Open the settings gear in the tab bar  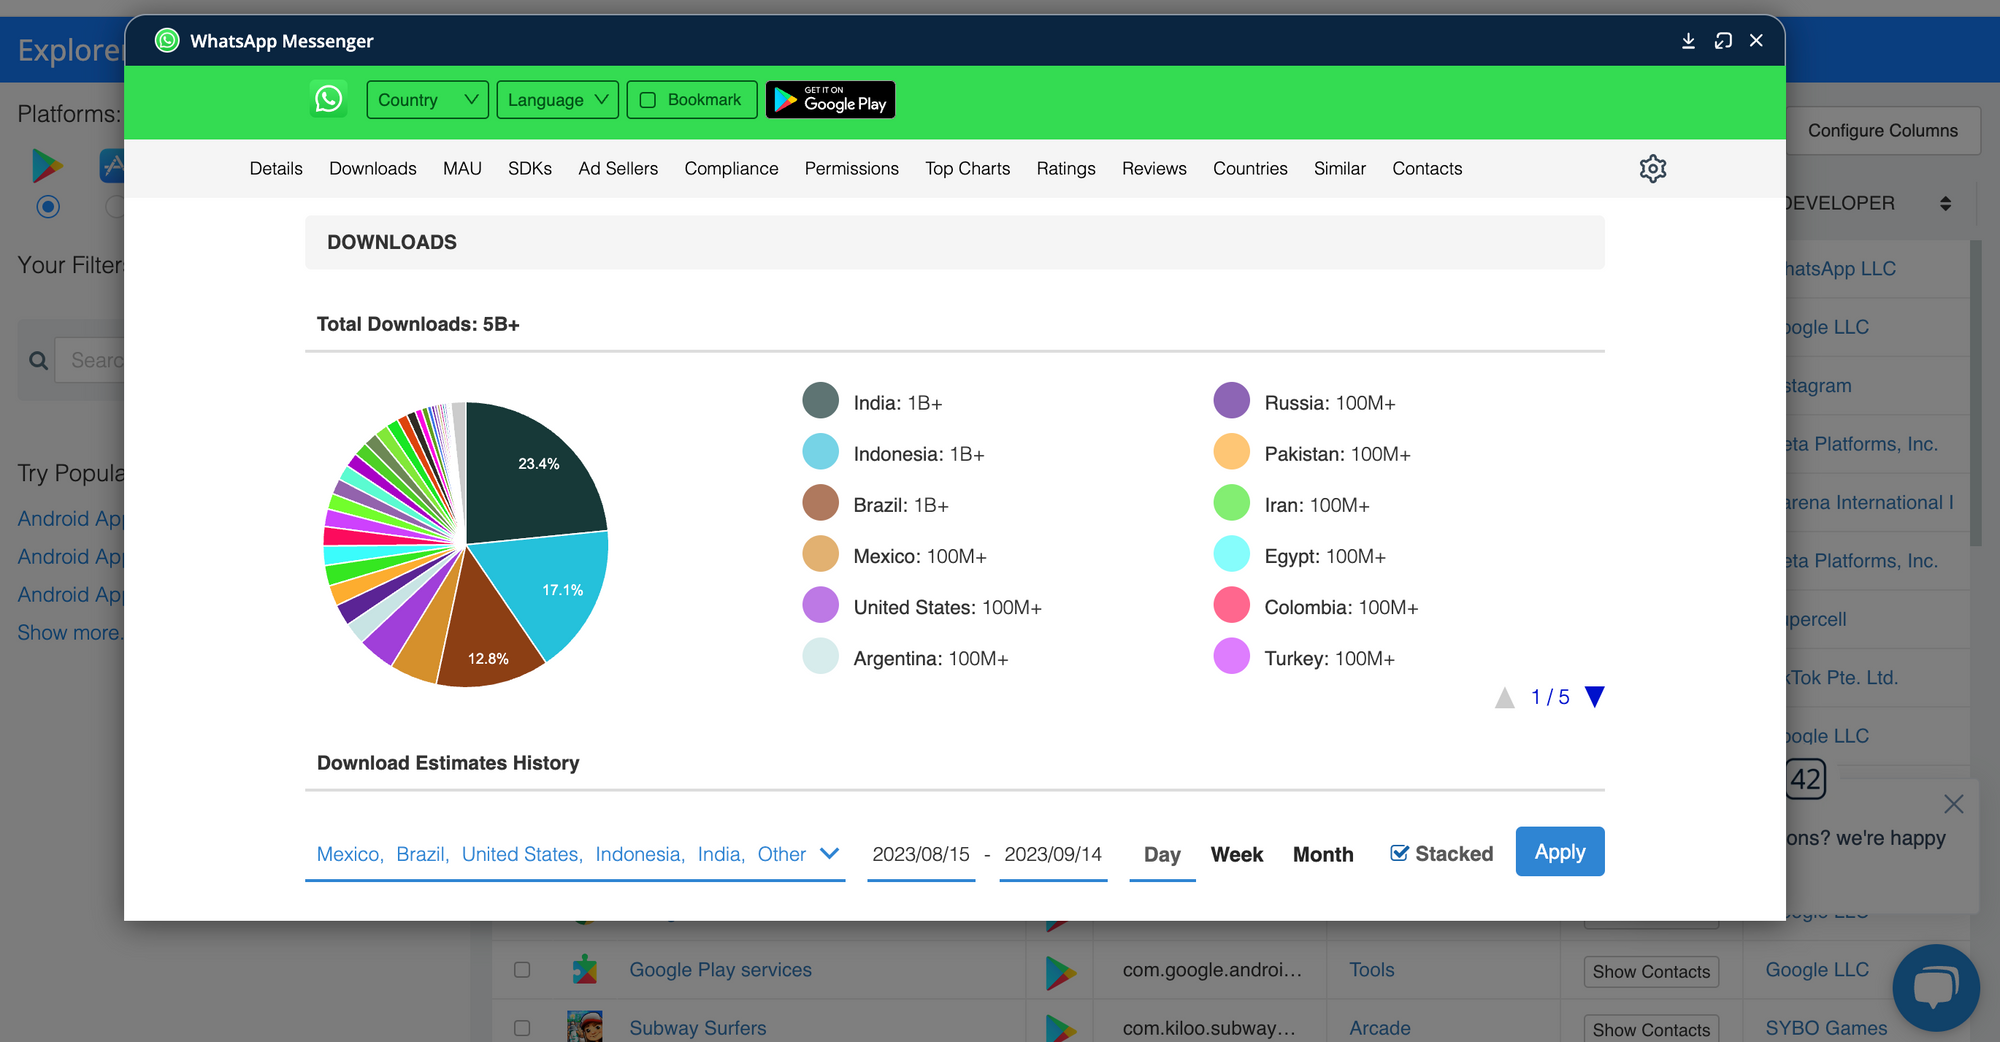[x=1653, y=168]
